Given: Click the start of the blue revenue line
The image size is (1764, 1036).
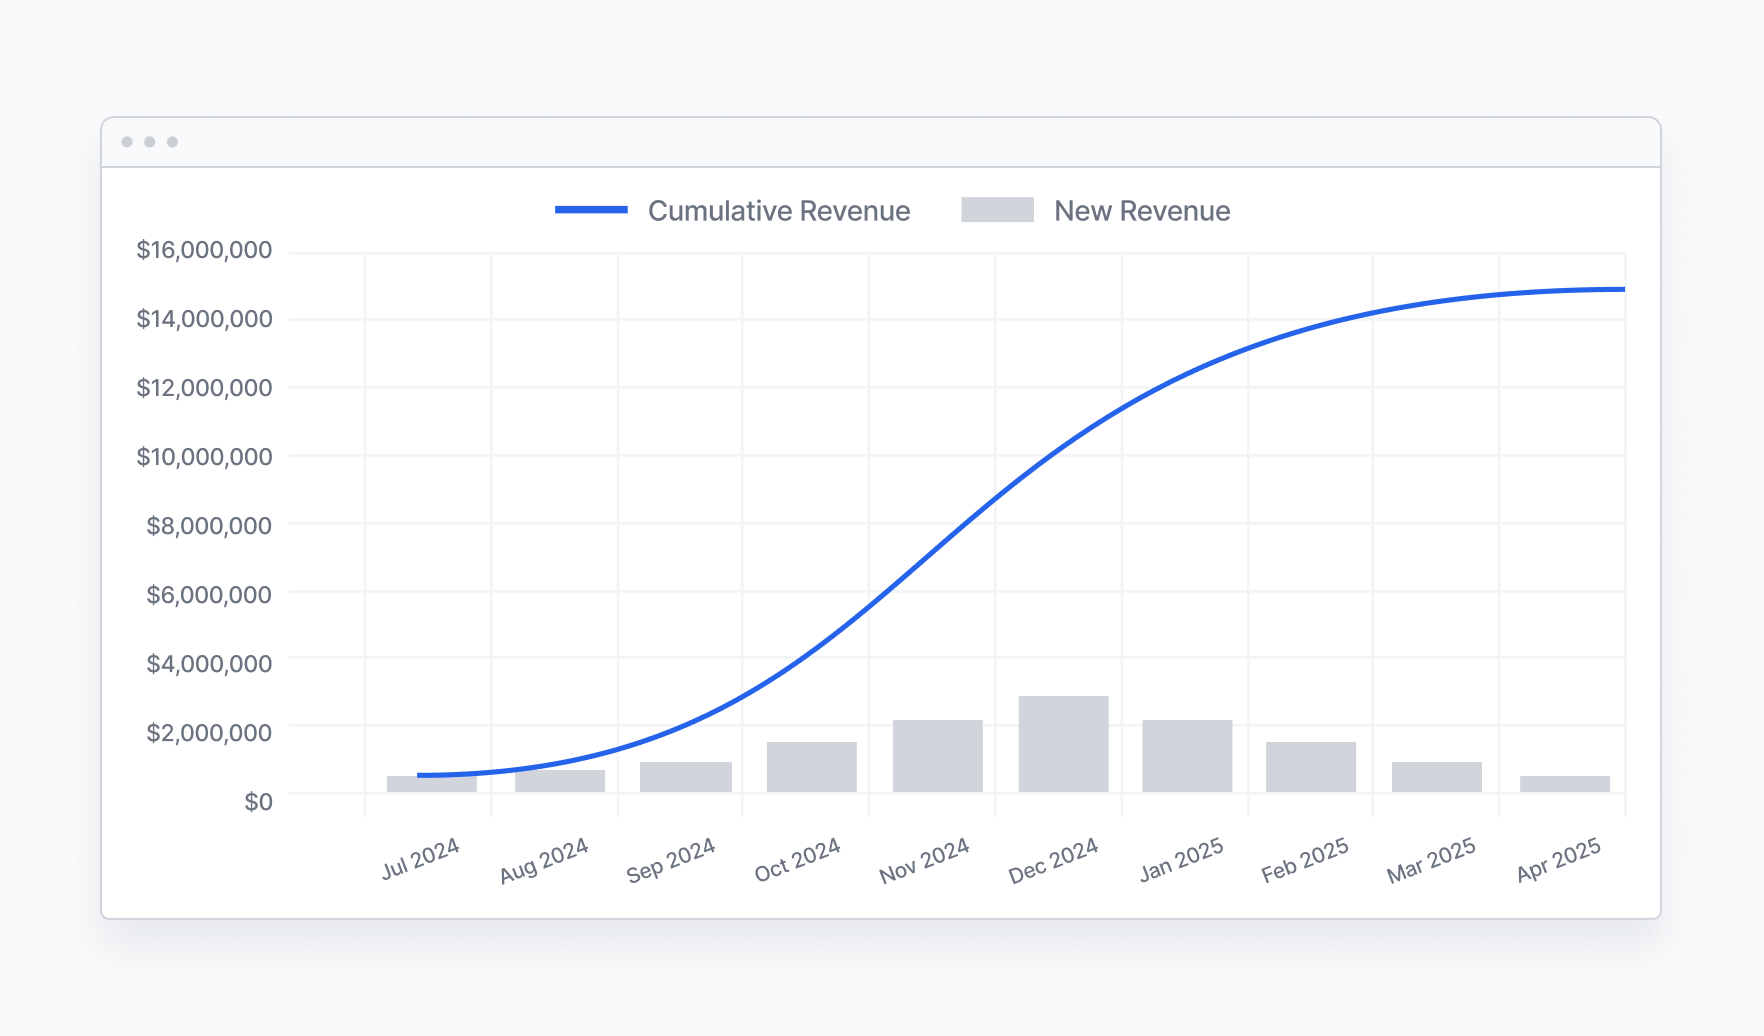Looking at the screenshot, I should (x=420, y=774).
